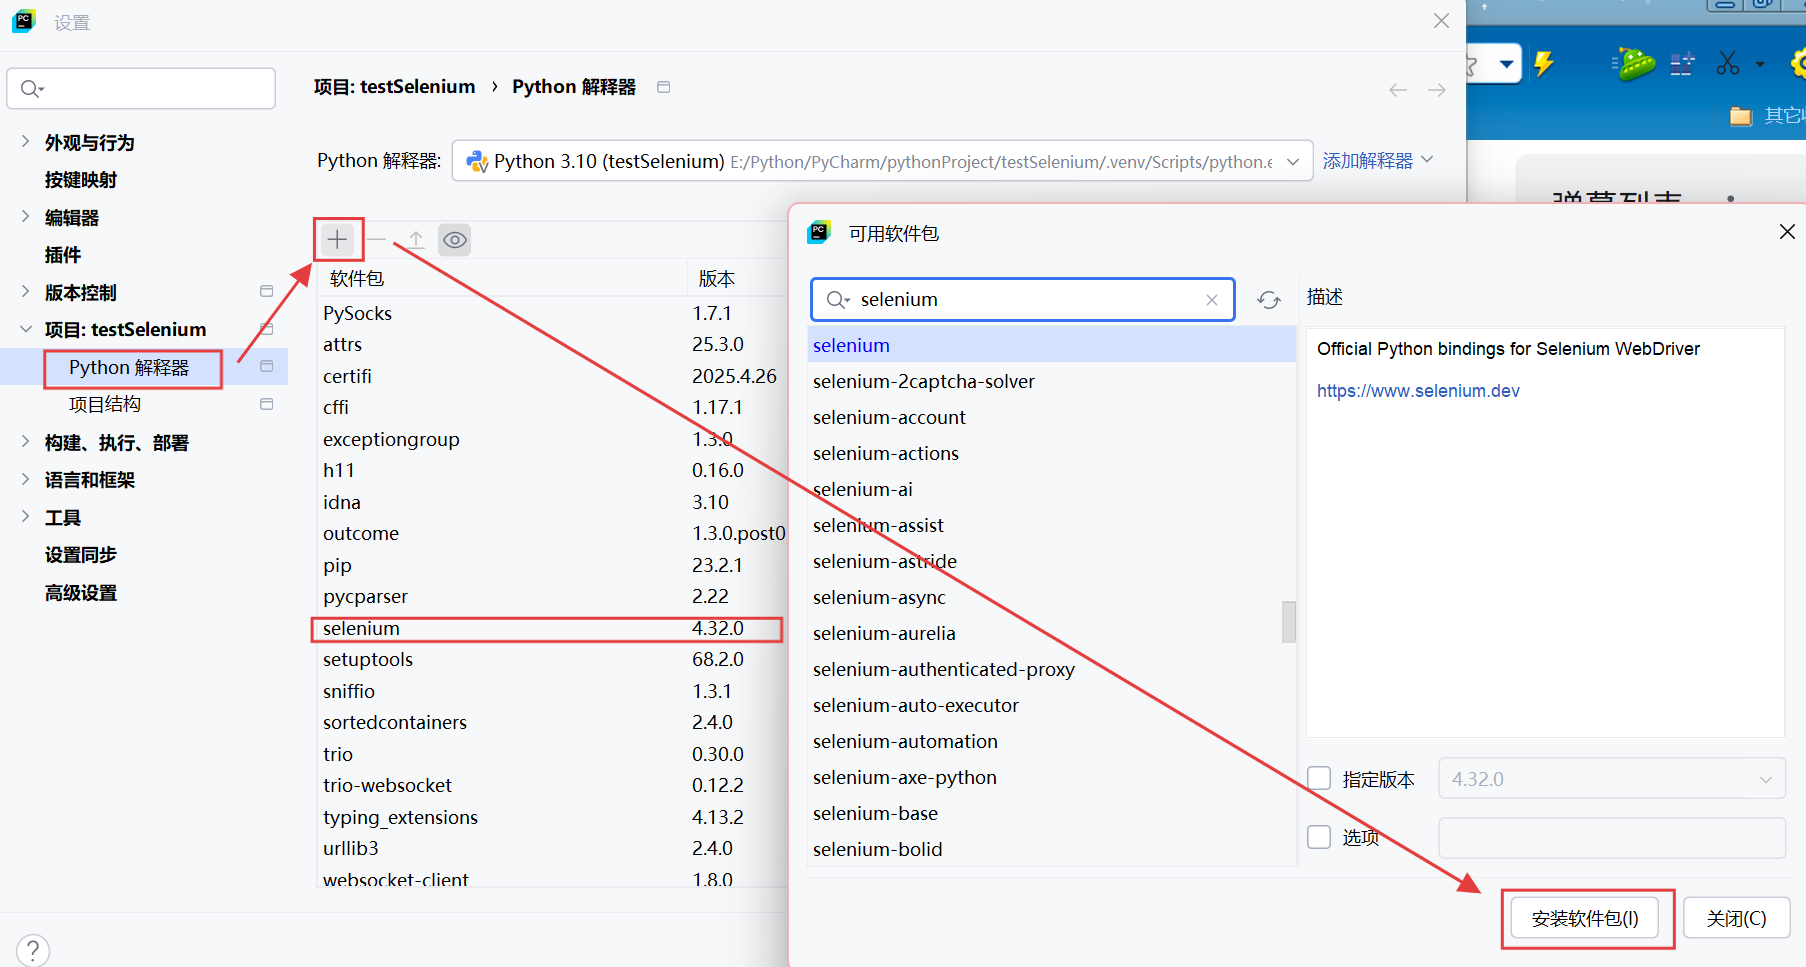The width and height of the screenshot is (1806, 967).
Task: Click the available packages list scrollbar
Action: (x=1289, y=621)
